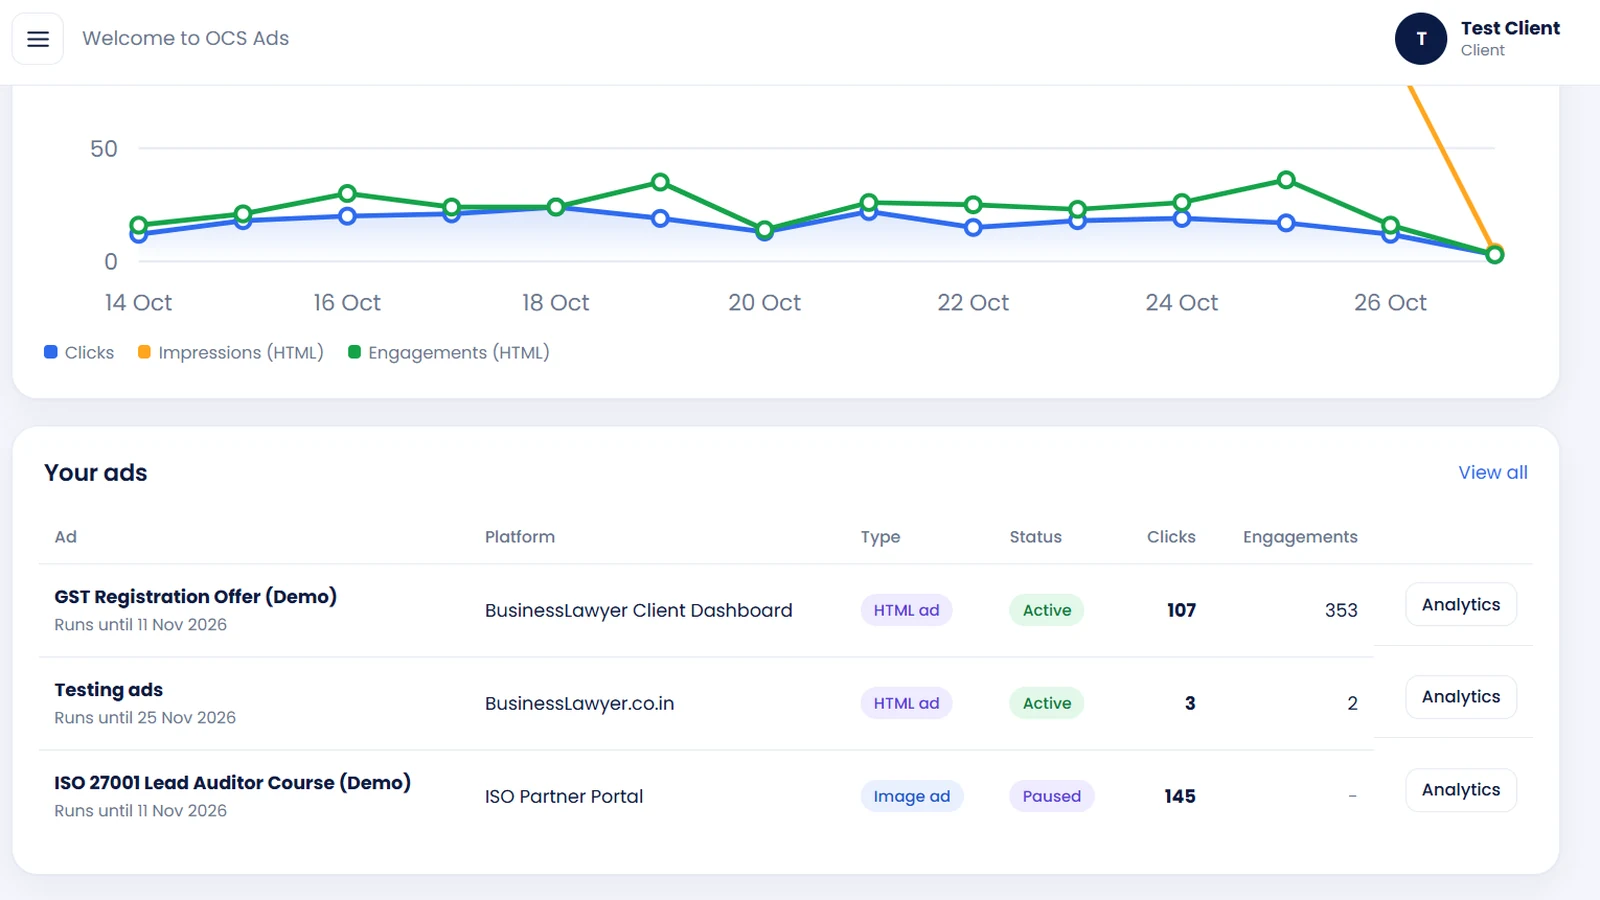
Task: Click HTML ad badge in GST row
Action: (x=906, y=610)
